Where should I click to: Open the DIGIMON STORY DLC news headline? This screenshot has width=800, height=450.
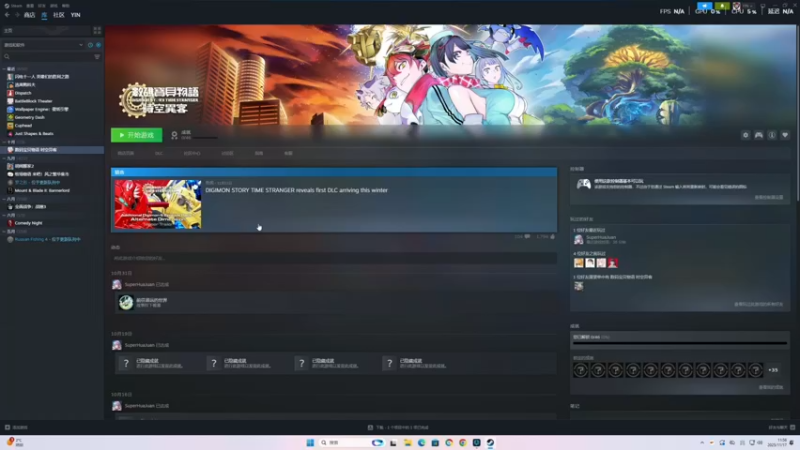tap(296, 190)
